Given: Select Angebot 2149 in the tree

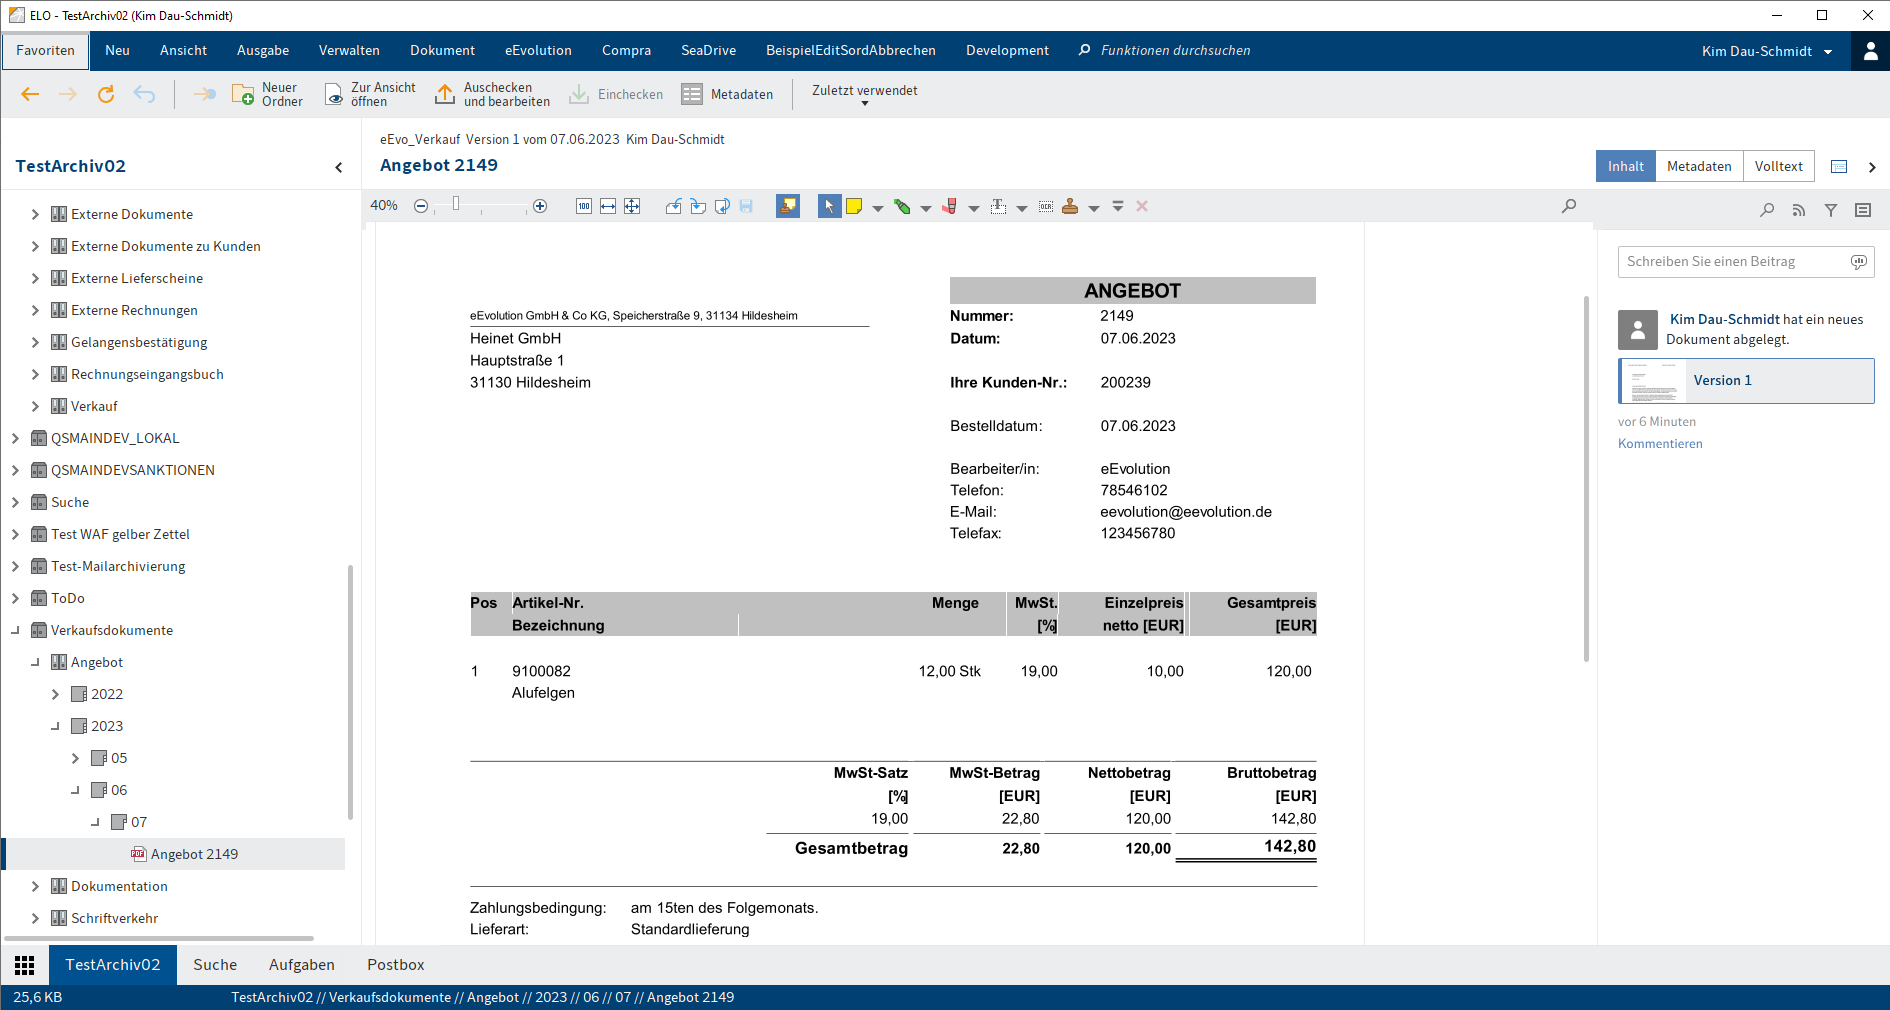Looking at the screenshot, I should (194, 854).
